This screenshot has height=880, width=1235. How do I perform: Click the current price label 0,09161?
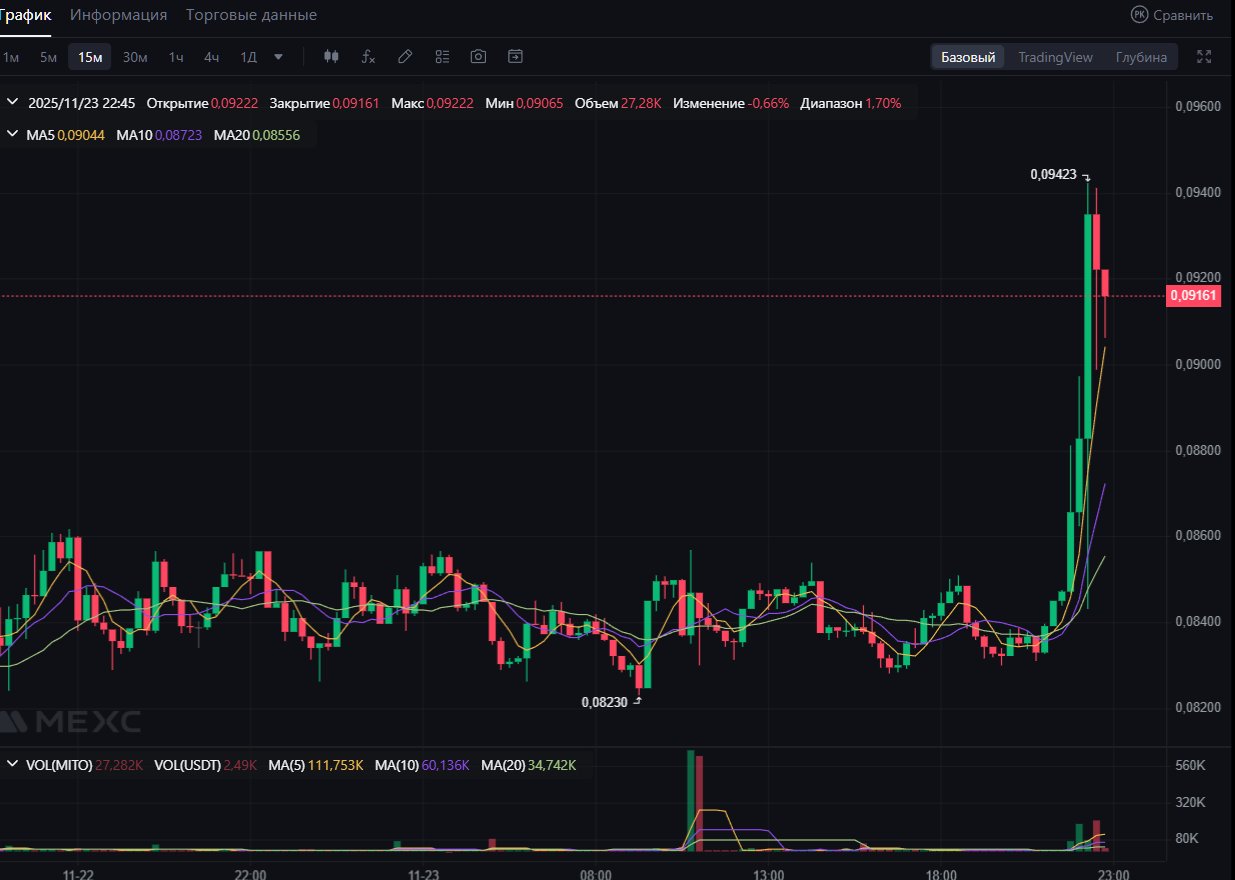[1193, 295]
